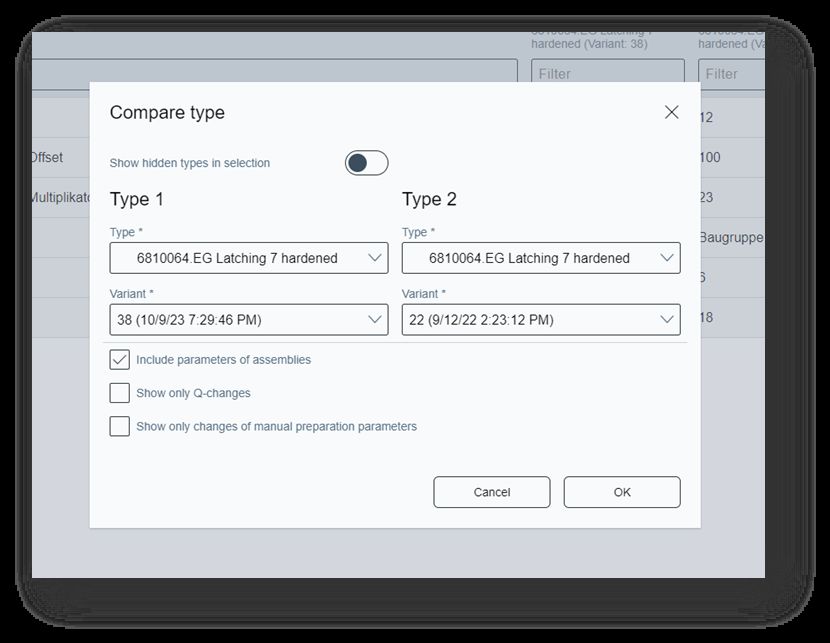Screen dimensions: 830x643
Task: Check Show only changes of manual preparation parameters
Action: (x=120, y=426)
